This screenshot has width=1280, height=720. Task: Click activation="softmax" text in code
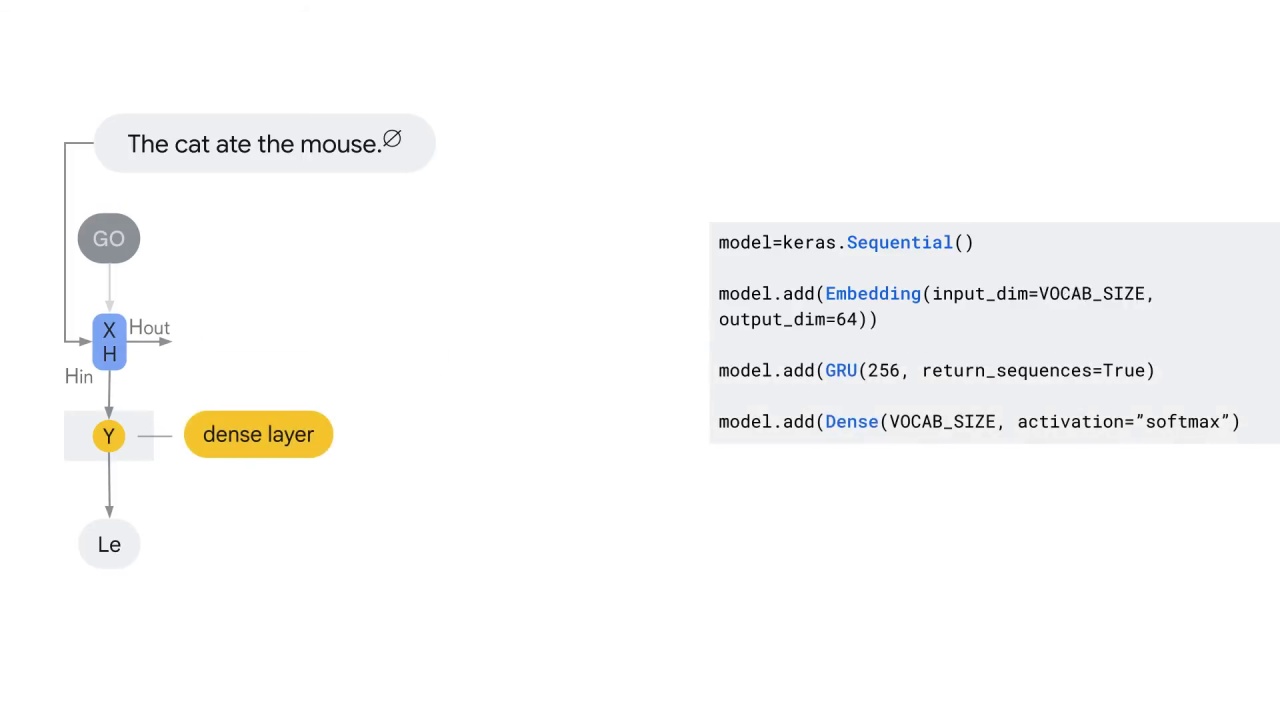(x=1123, y=422)
